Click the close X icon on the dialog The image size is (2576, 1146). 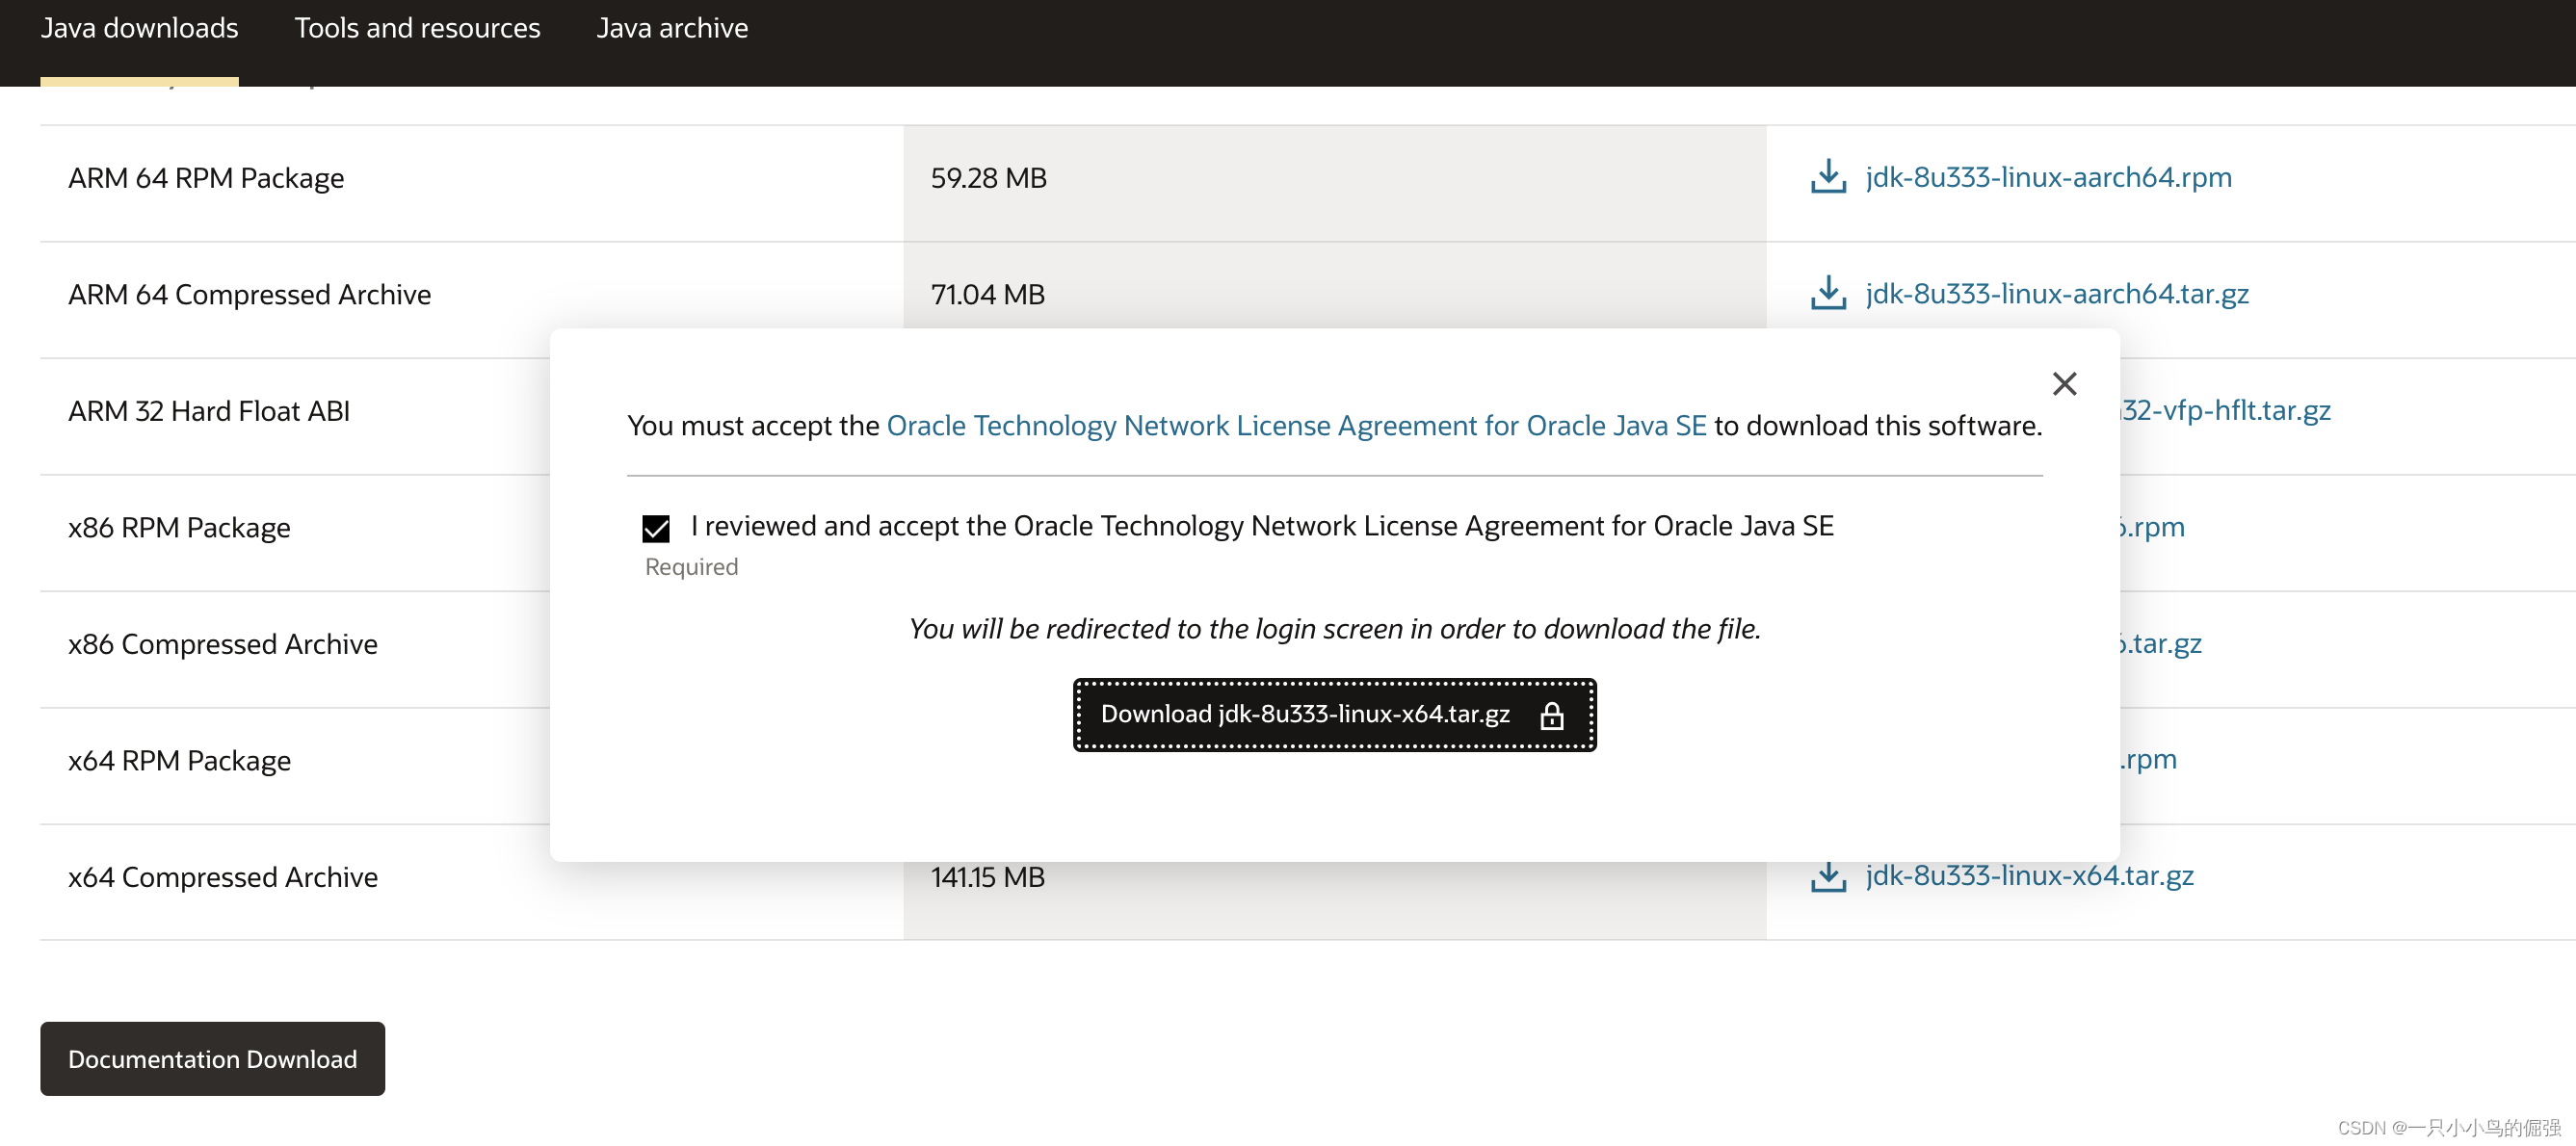coord(2066,382)
